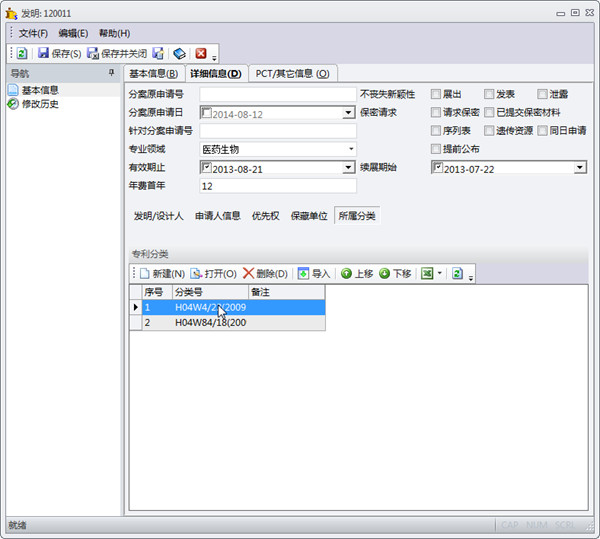Pin the 导航 navigation panel
This screenshot has height=539, width=600.
coord(111,72)
